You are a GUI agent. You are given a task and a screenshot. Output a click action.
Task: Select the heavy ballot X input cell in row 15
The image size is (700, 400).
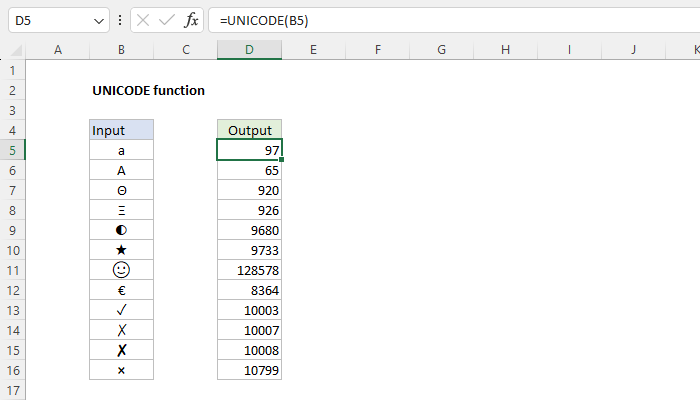tap(121, 350)
